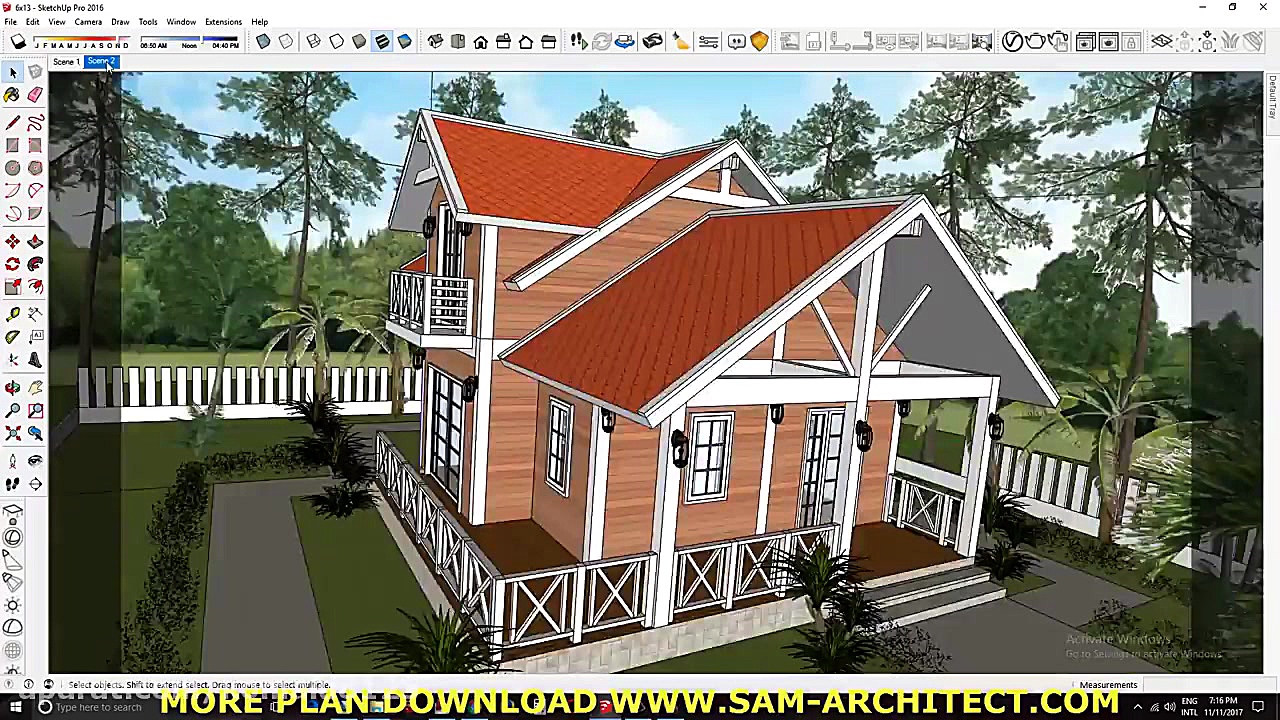
Task: Switch to the Scene 1 tab
Action: [x=65, y=61]
